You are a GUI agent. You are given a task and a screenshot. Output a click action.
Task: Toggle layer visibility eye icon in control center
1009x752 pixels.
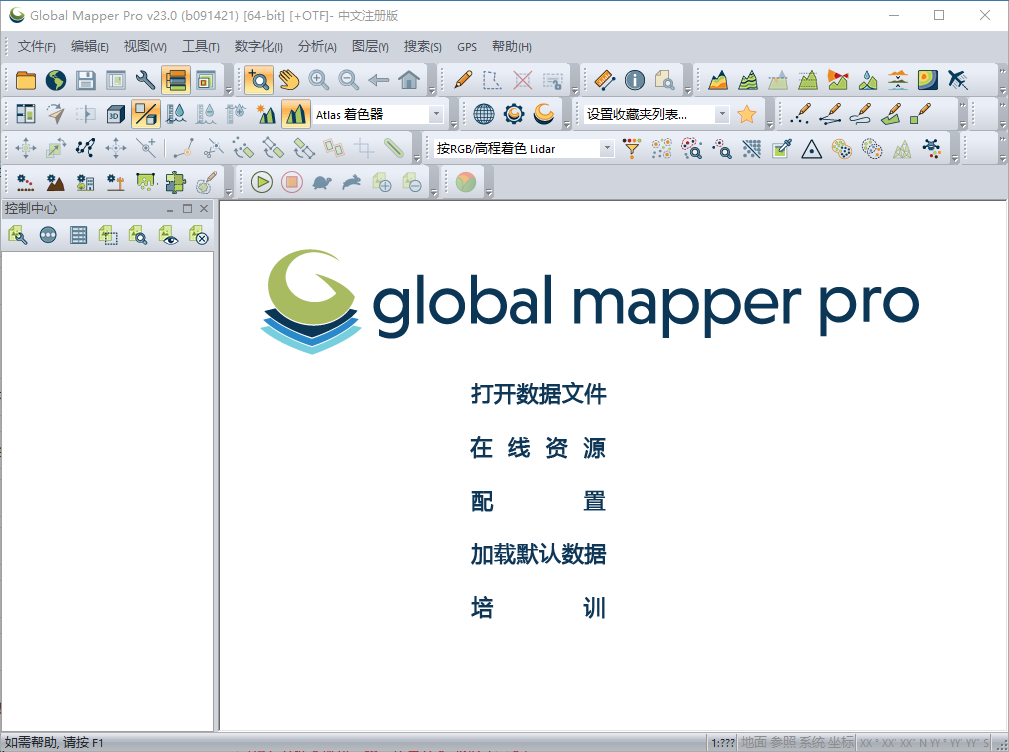(x=168, y=235)
